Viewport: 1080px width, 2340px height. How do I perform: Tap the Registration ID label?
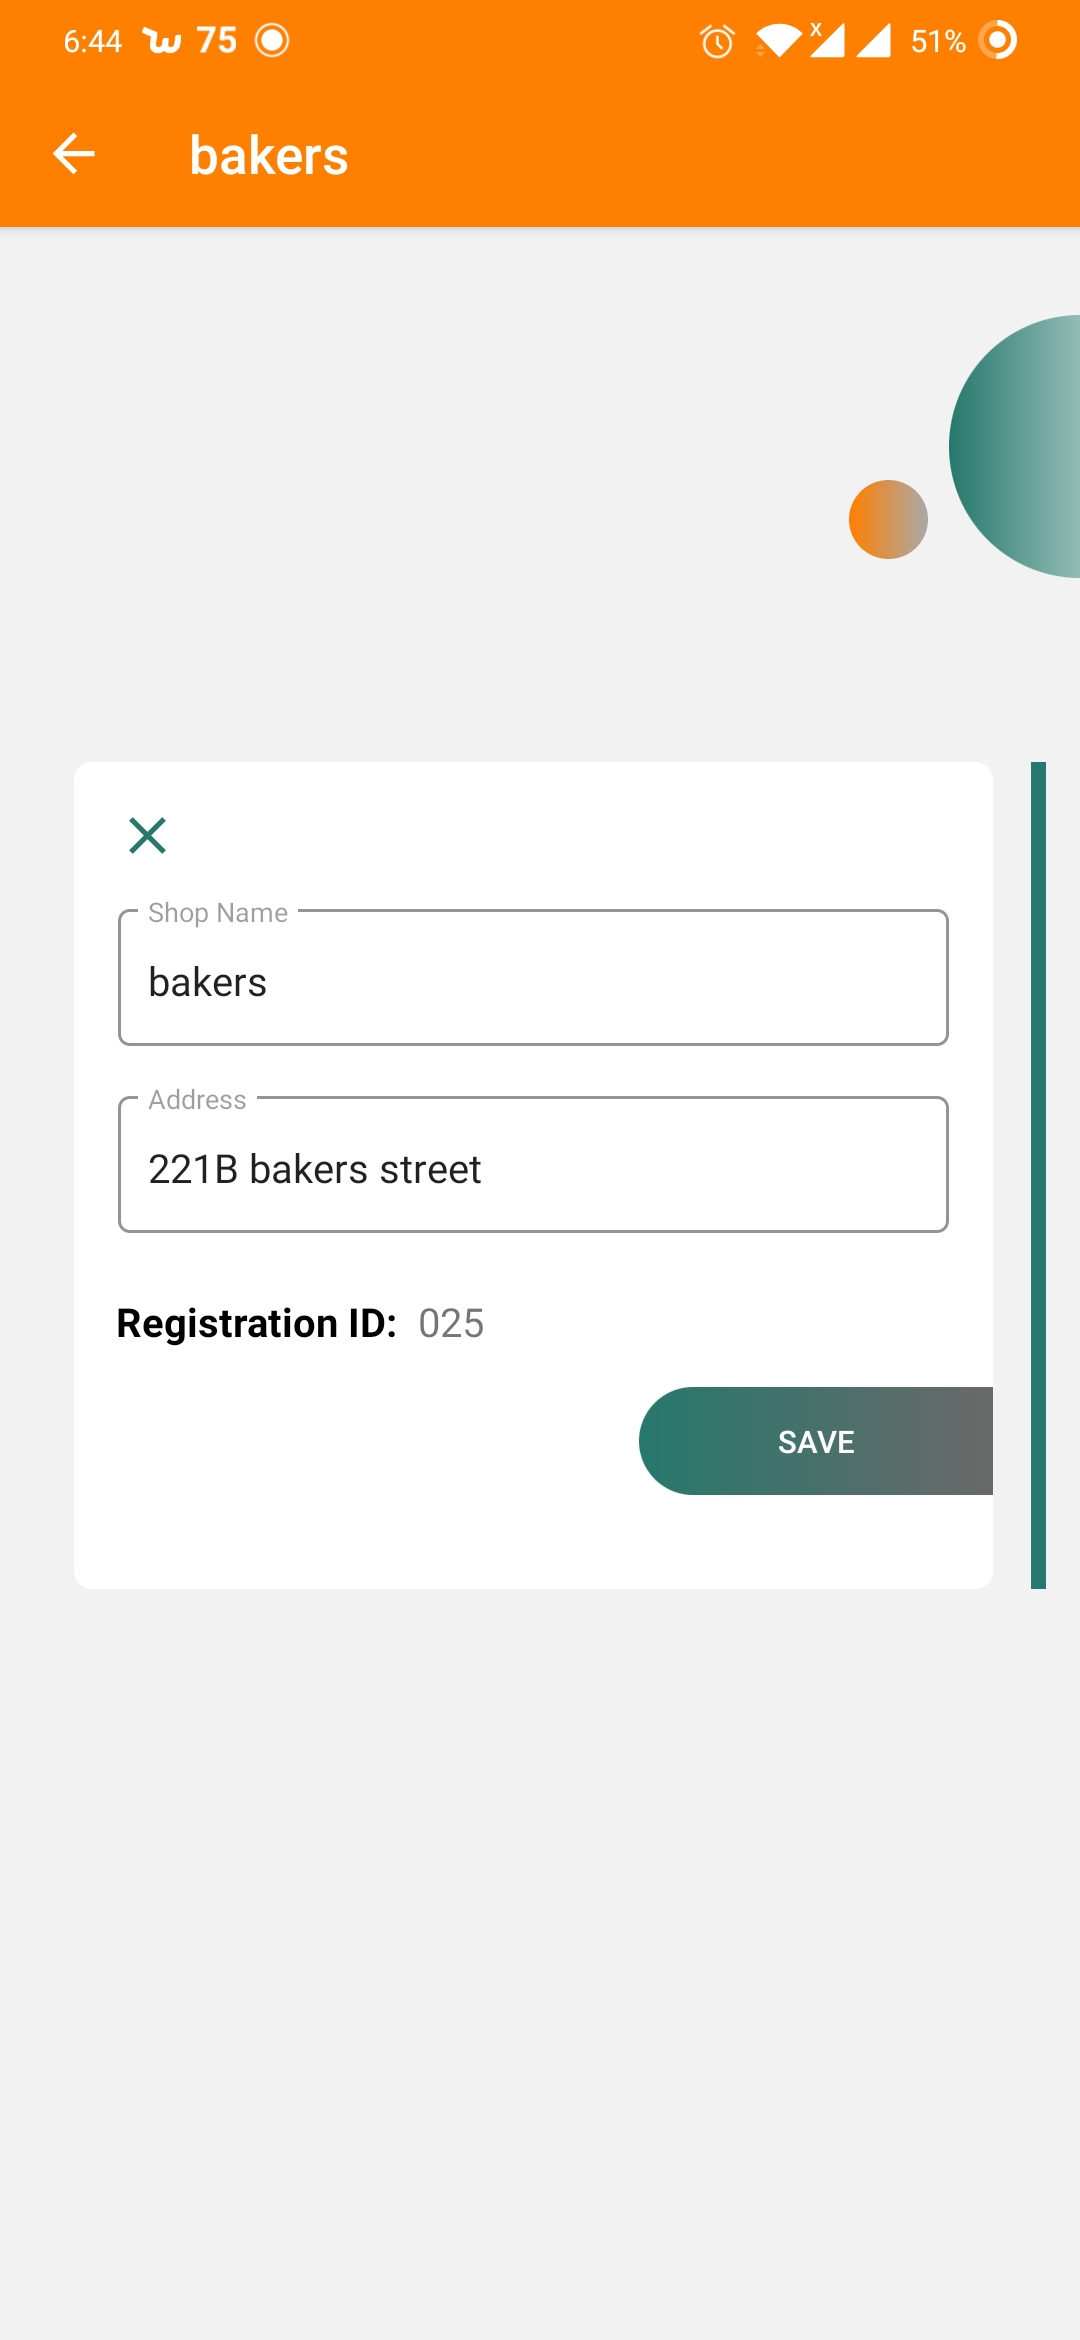(257, 1323)
